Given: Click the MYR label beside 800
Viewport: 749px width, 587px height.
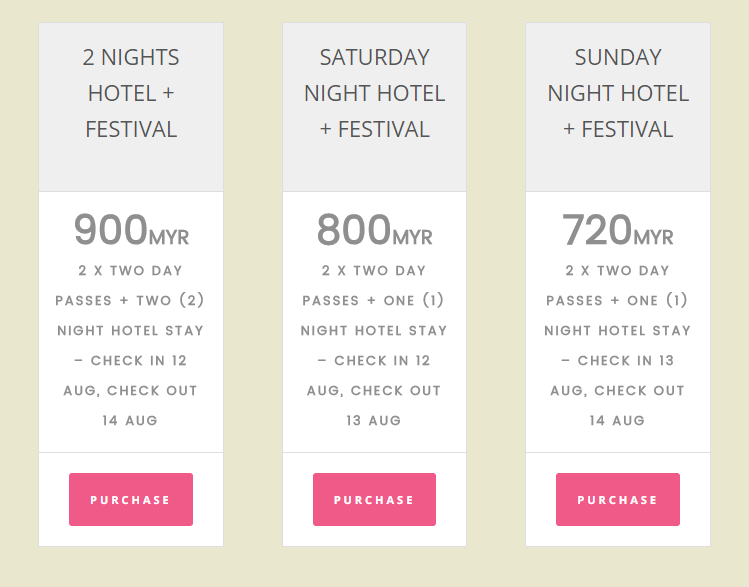Looking at the screenshot, I should 412,238.
